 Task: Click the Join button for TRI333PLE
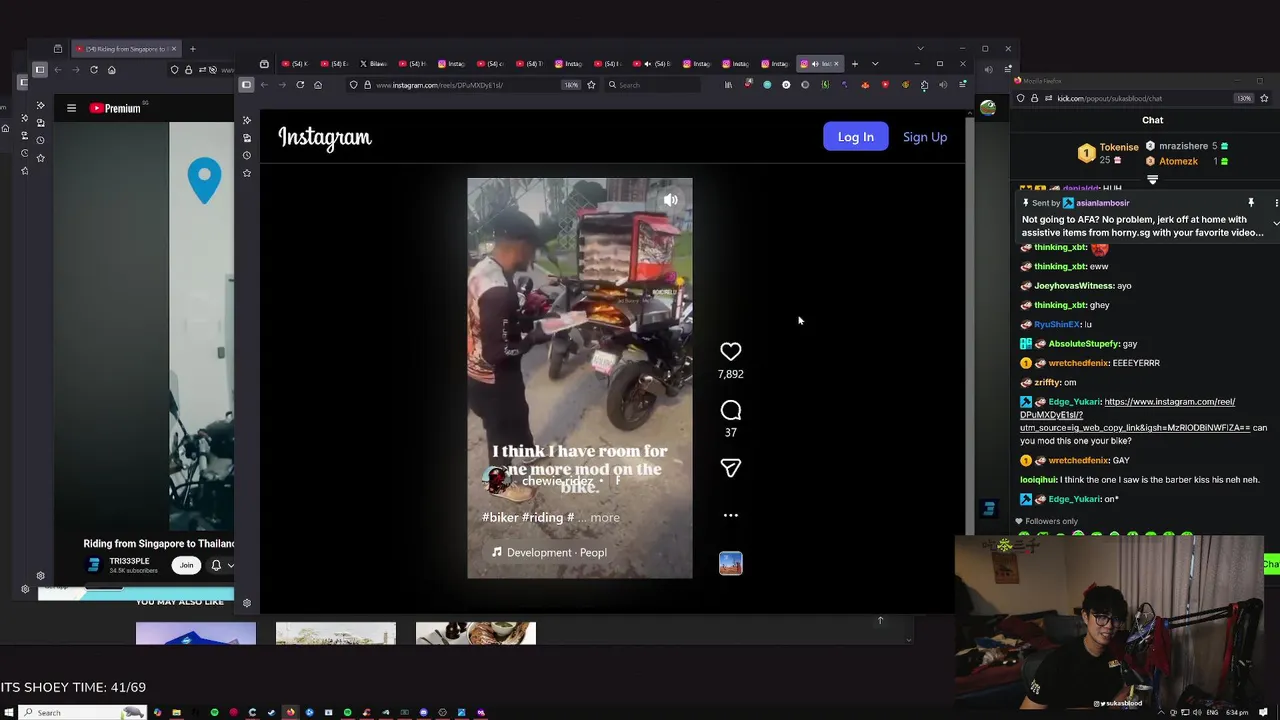pyautogui.click(x=186, y=565)
